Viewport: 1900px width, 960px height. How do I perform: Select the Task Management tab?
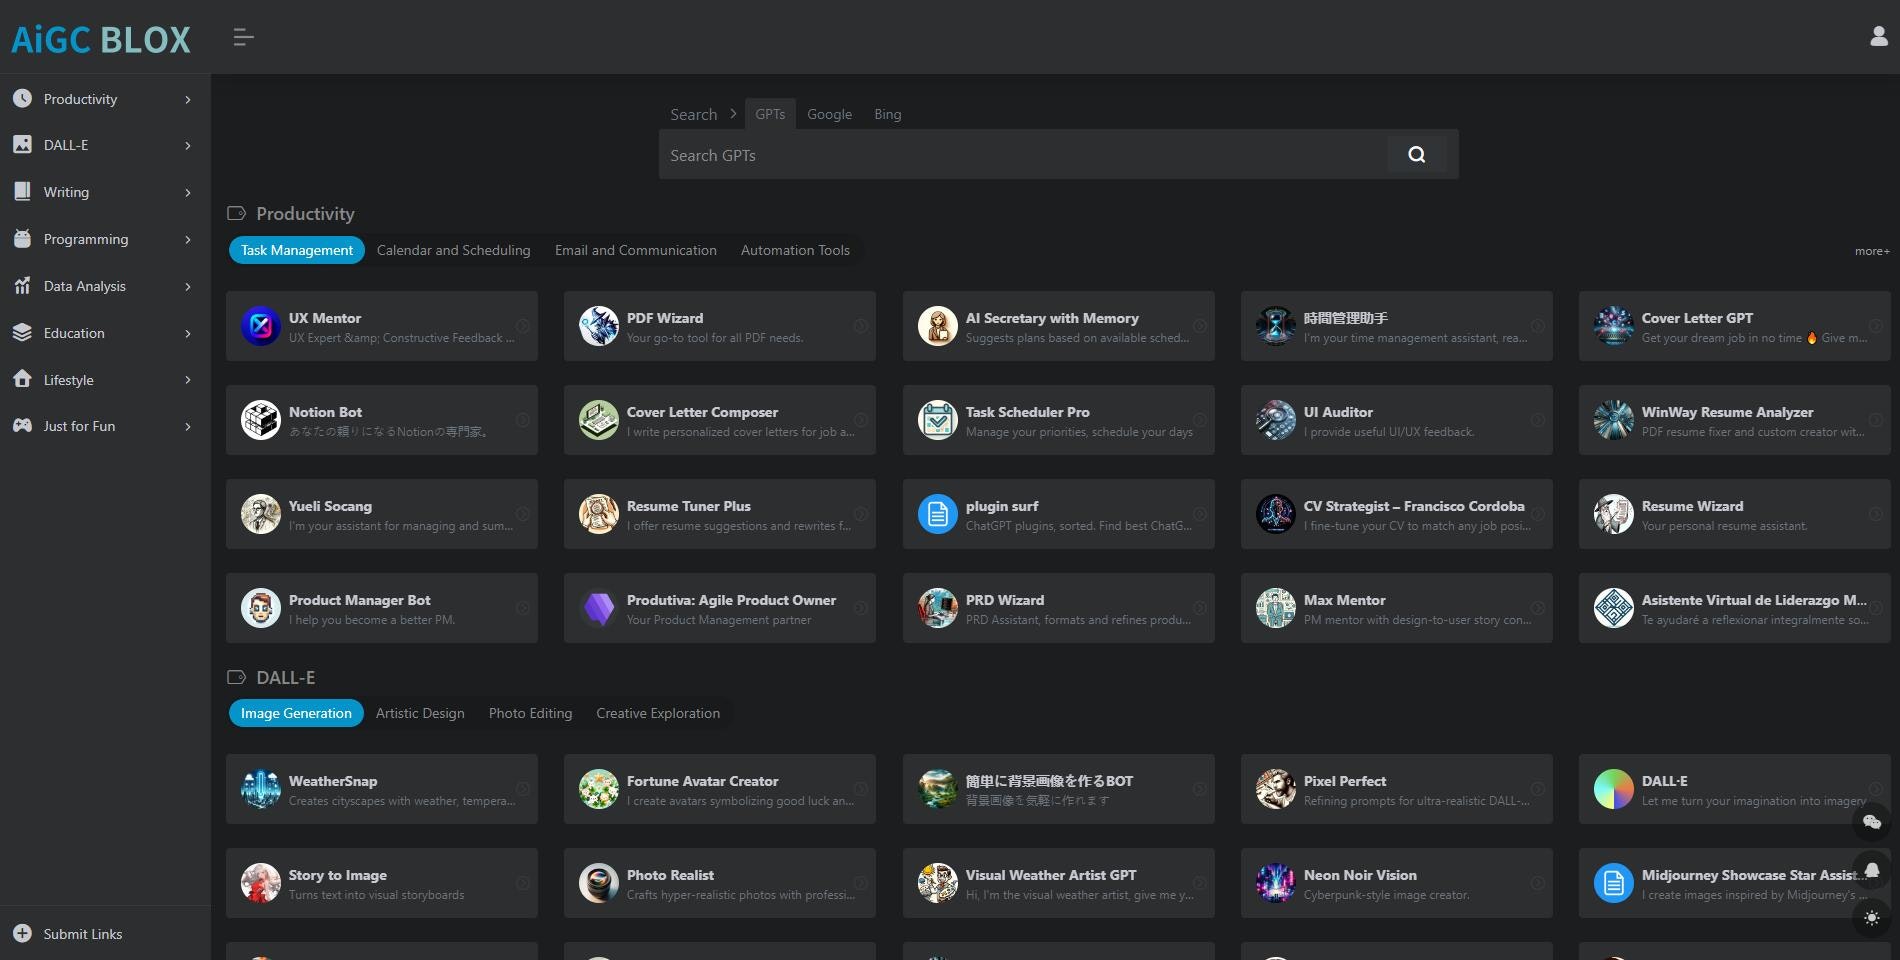click(296, 250)
